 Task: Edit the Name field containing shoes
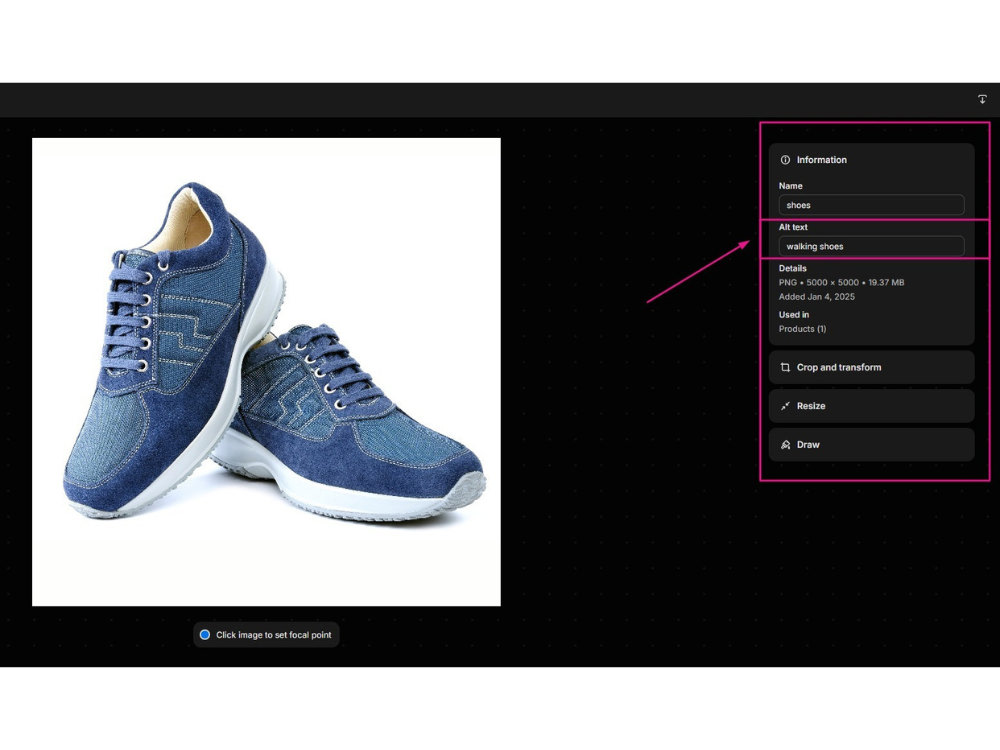coord(871,205)
